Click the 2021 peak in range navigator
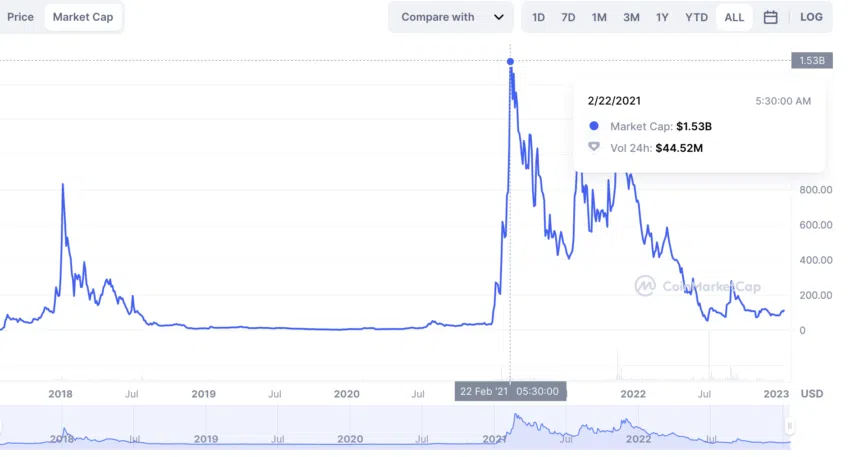The width and height of the screenshot is (850, 457). click(x=517, y=416)
